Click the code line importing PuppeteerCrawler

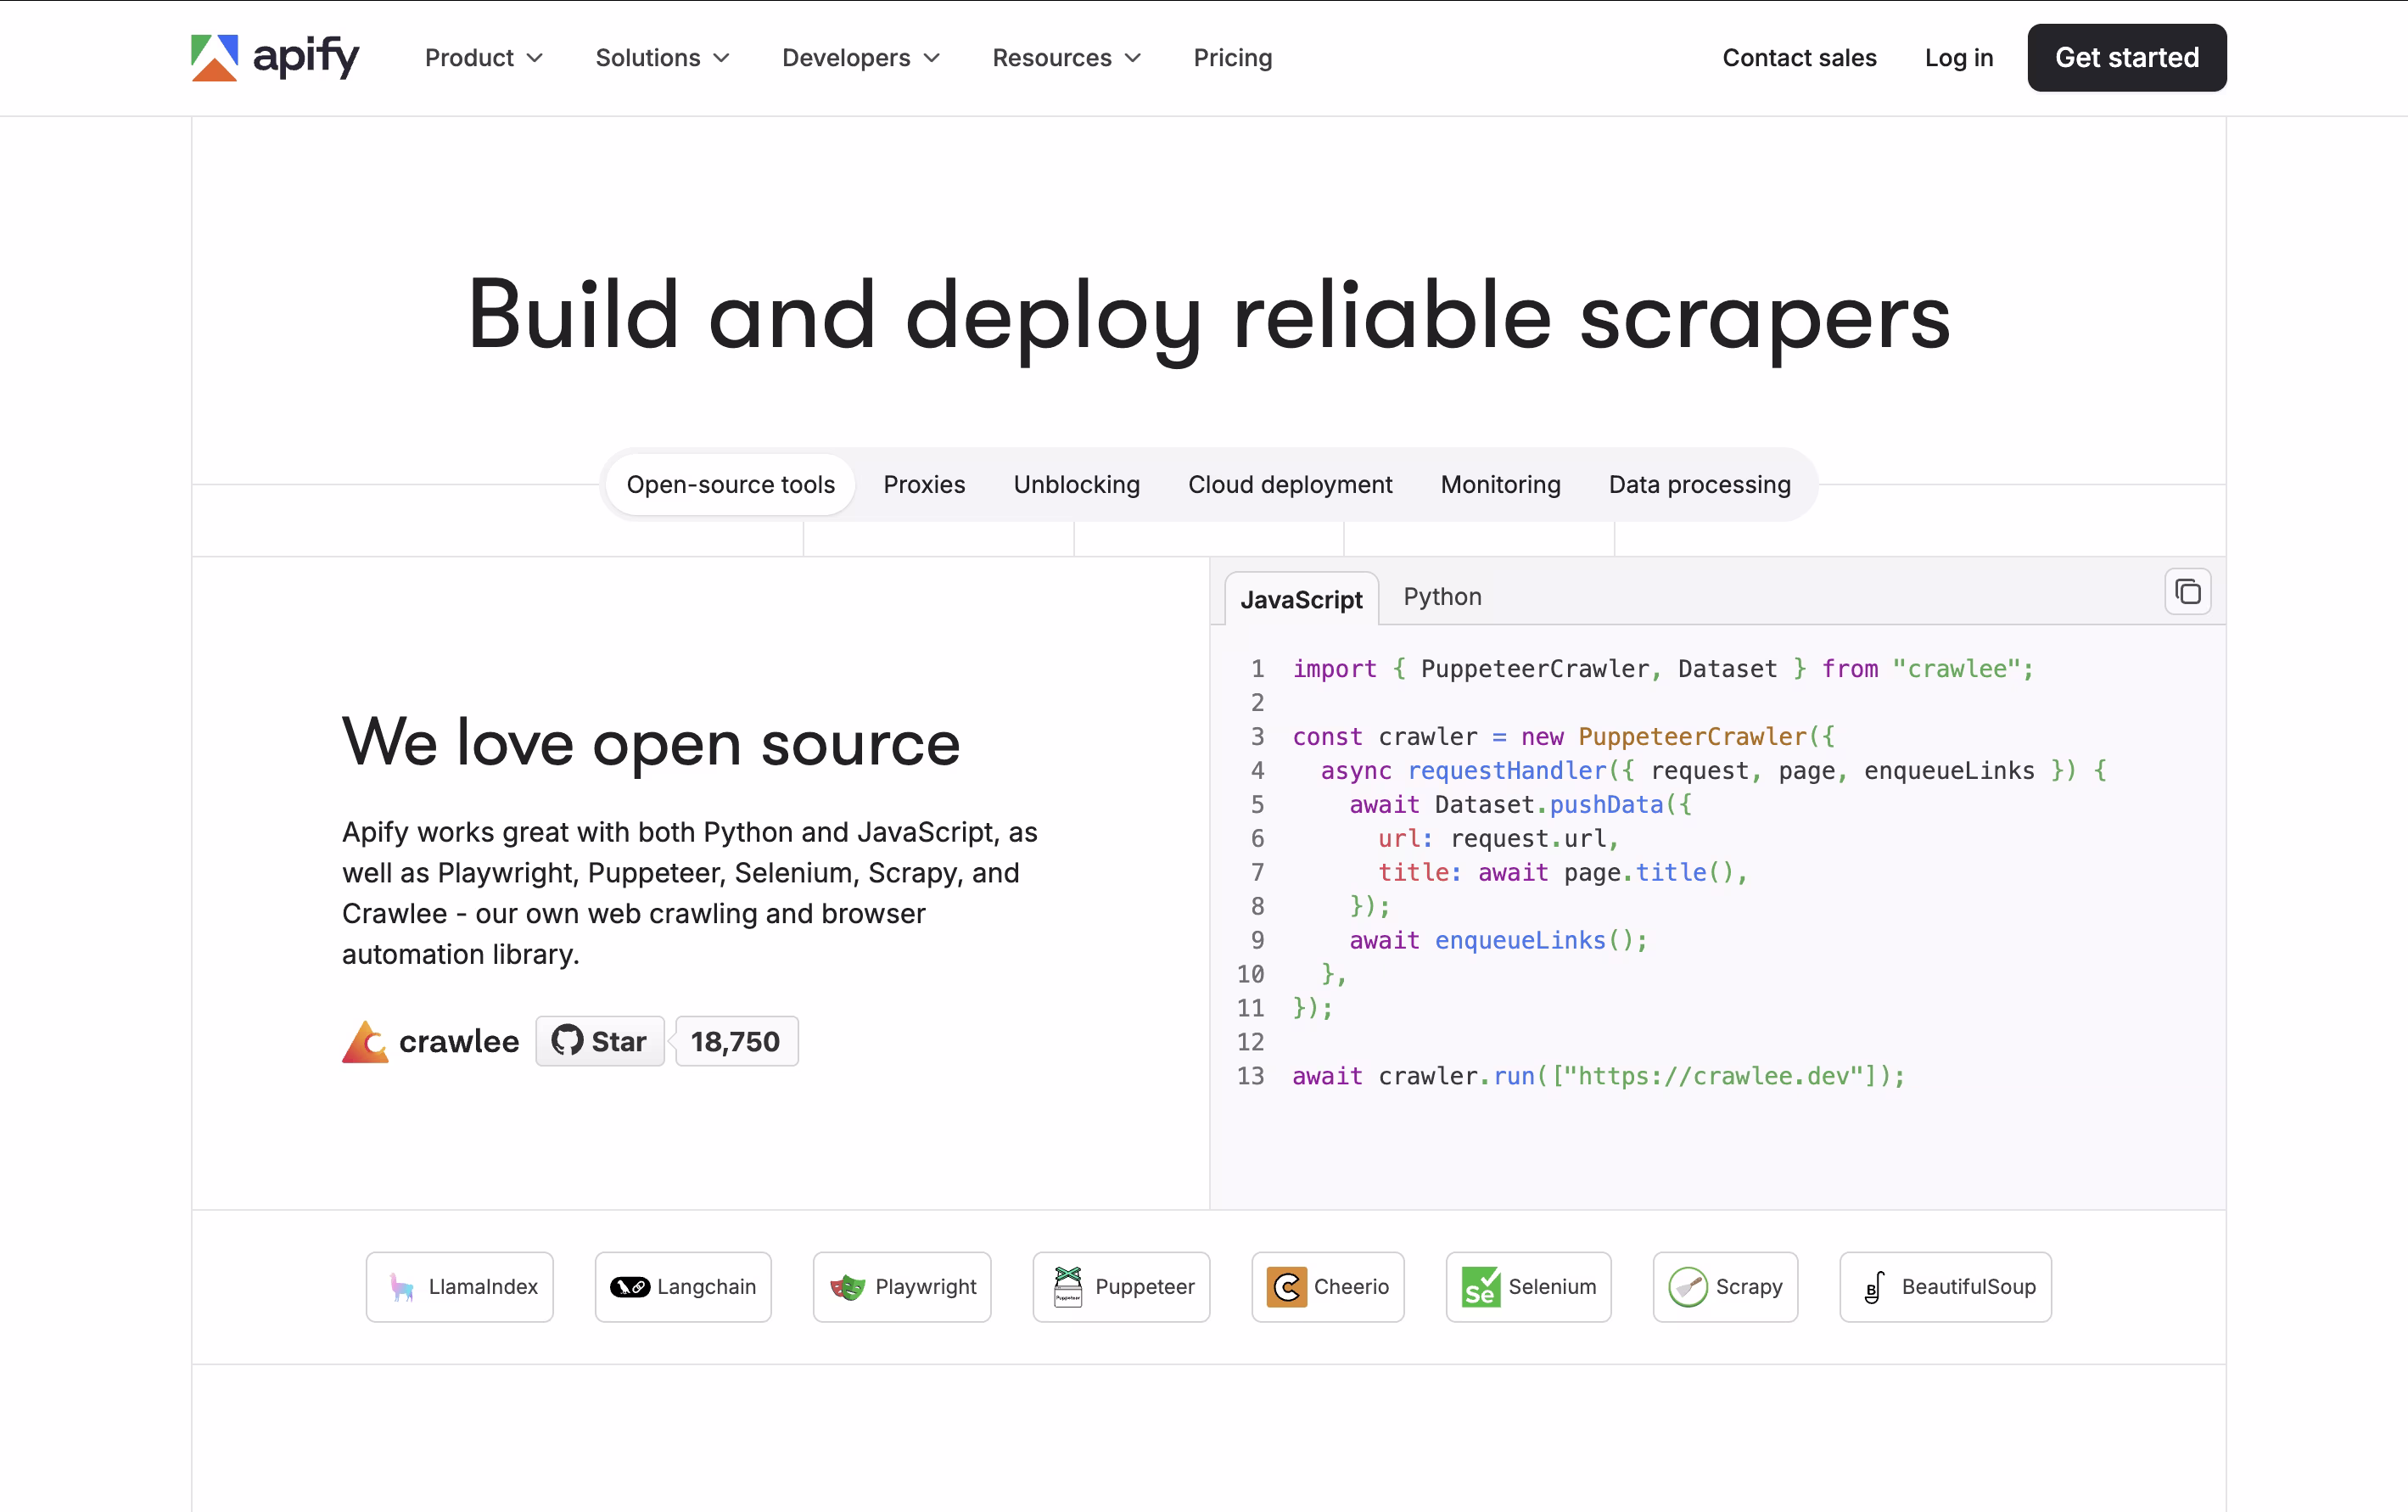[1663, 669]
